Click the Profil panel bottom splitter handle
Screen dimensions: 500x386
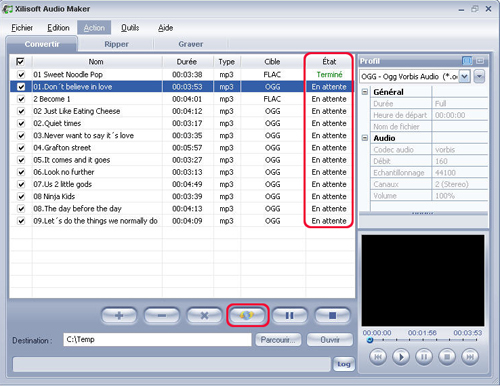tap(423, 213)
